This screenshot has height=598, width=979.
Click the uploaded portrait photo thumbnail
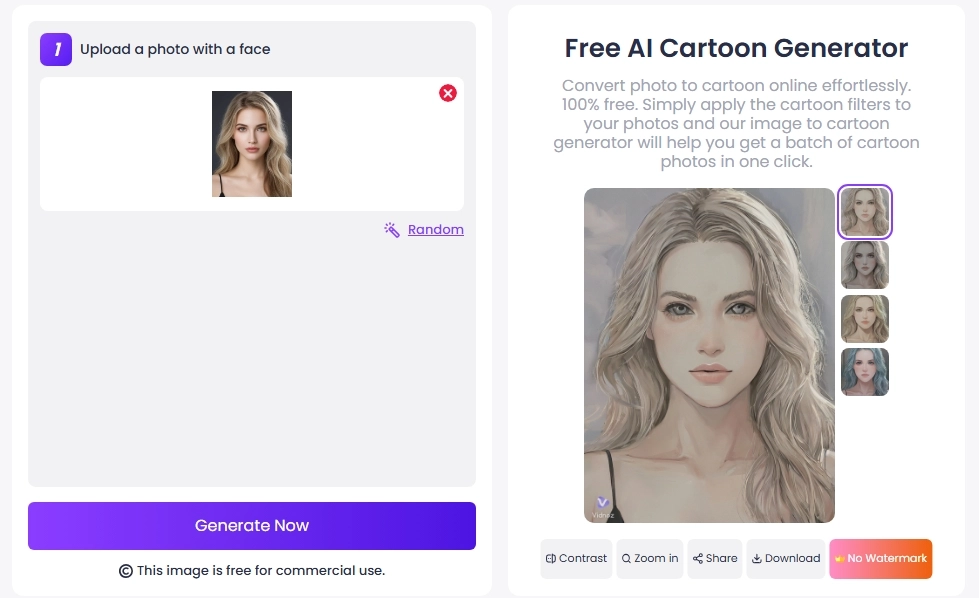point(252,144)
